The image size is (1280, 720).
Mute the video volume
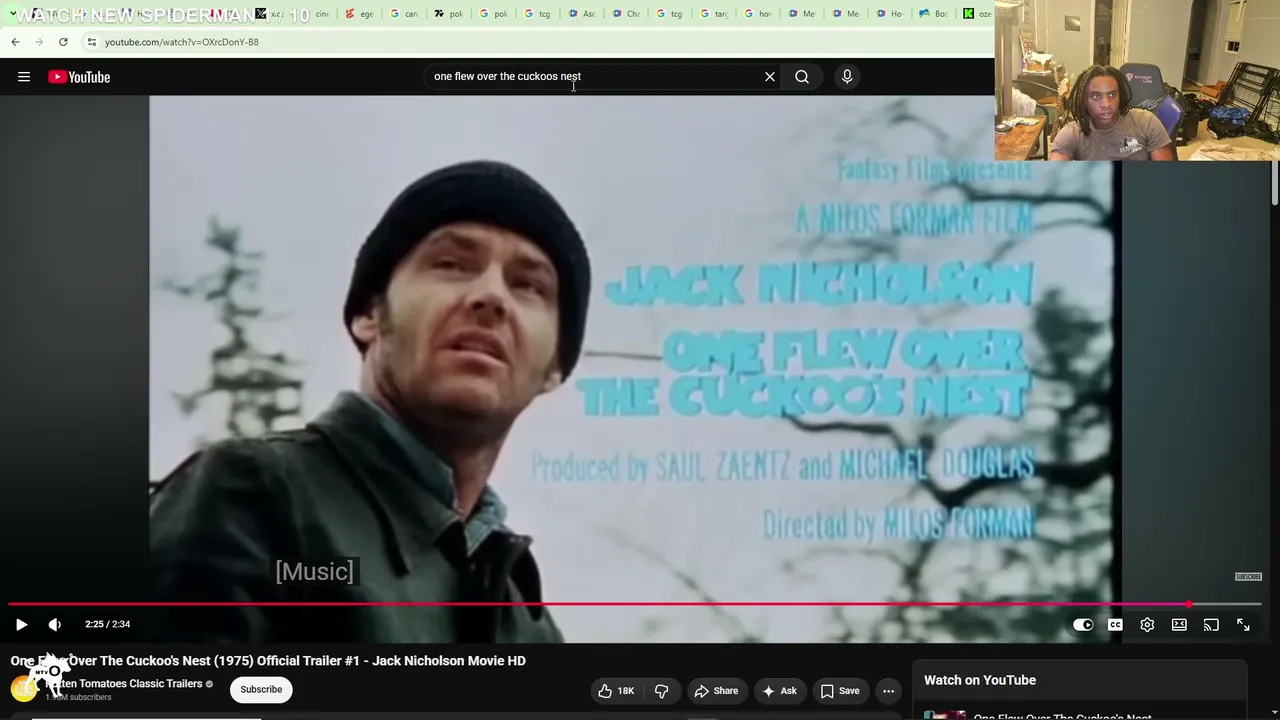(55, 624)
